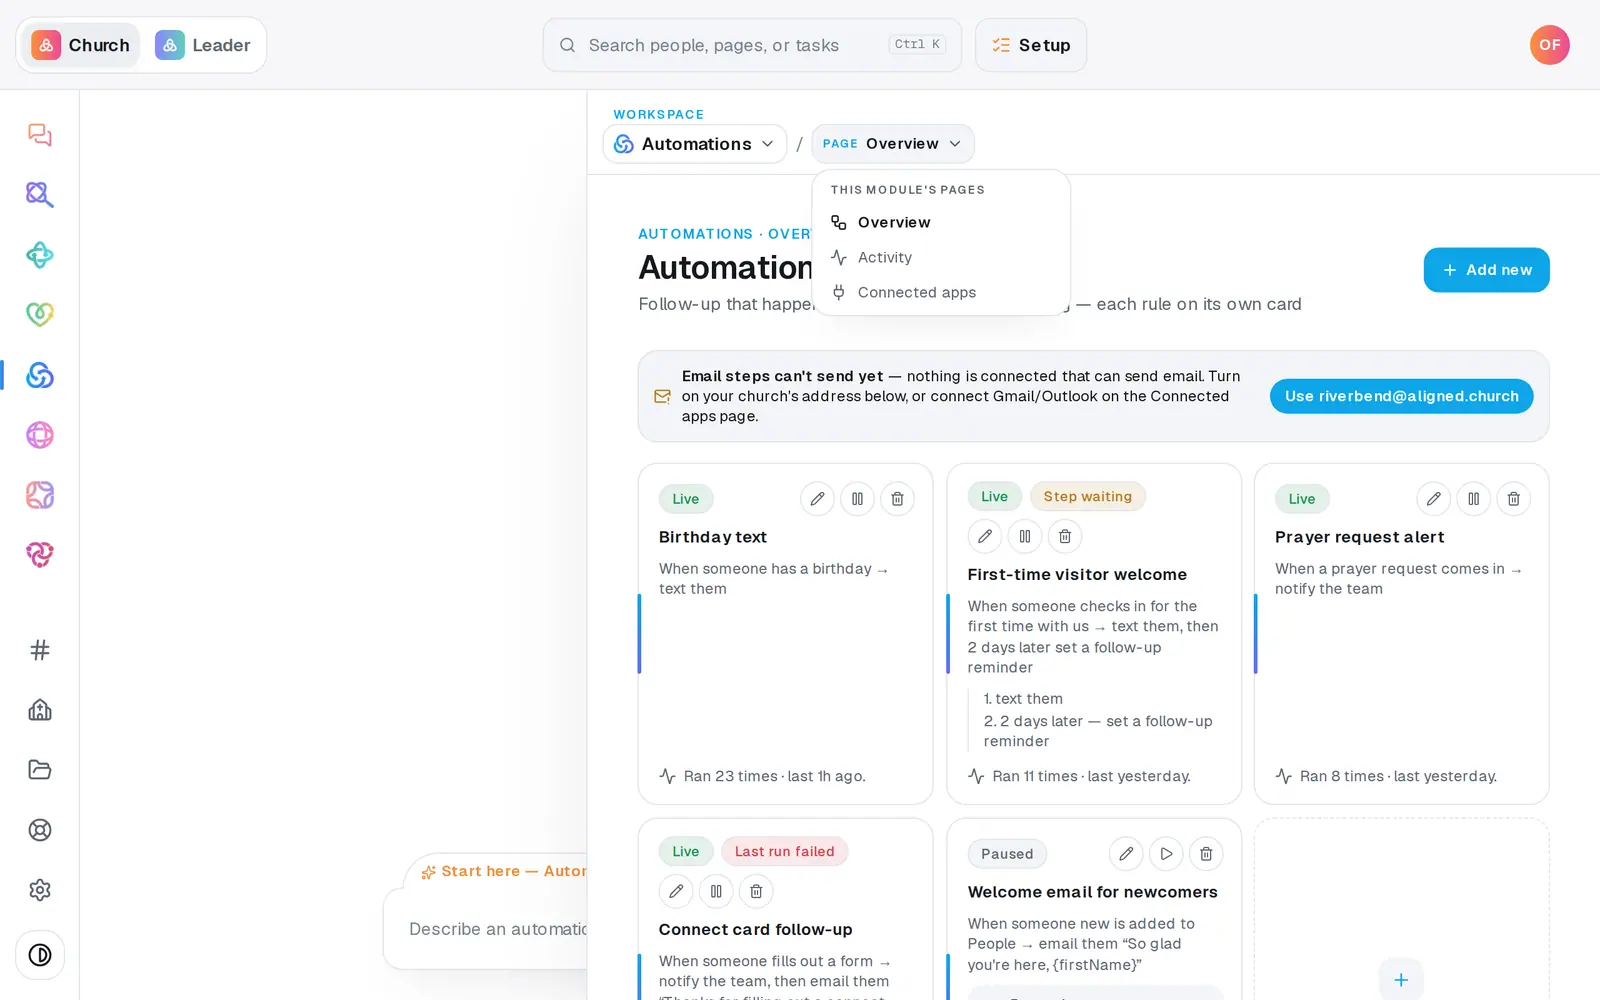Open the Setup button
Image resolution: width=1600 pixels, height=1000 pixels.
tap(1031, 45)
